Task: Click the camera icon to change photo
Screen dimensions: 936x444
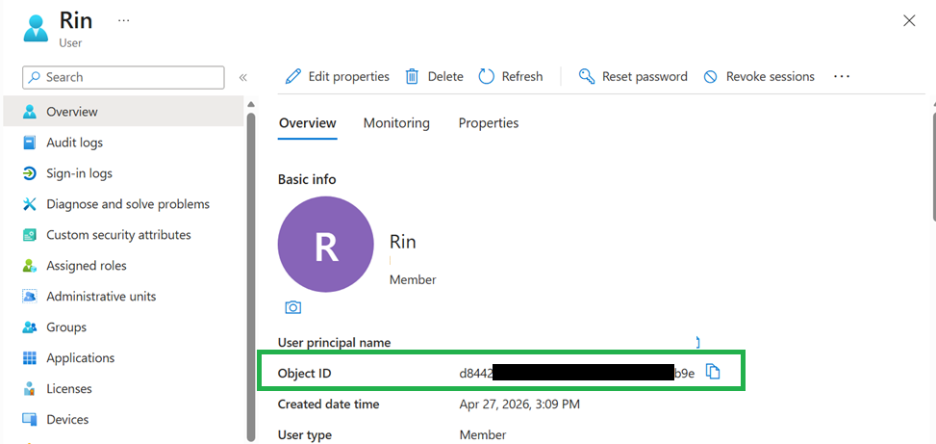Action: 292,307
